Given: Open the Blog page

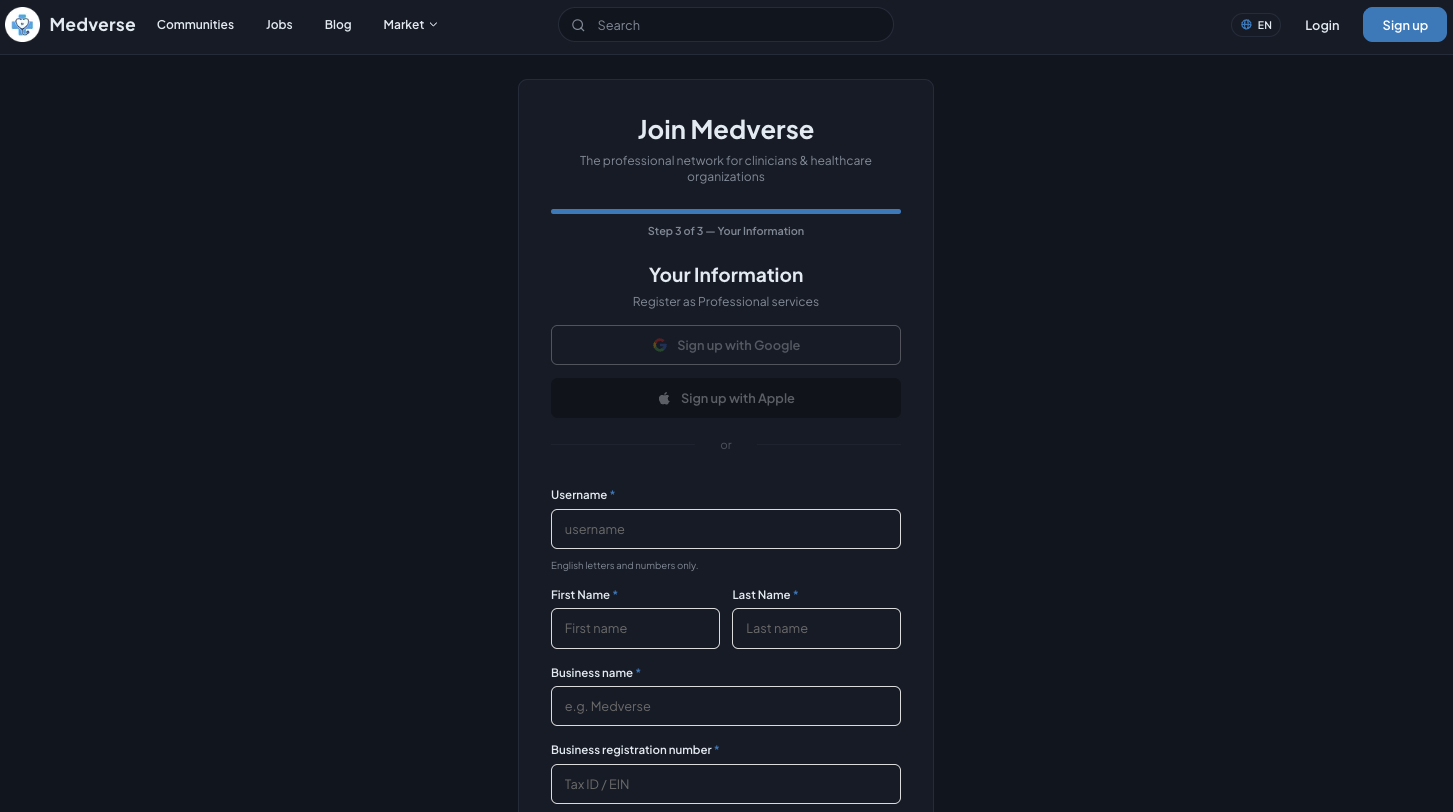Looking at the screenshot, I should pyautogui.click(x=338, y=25).
